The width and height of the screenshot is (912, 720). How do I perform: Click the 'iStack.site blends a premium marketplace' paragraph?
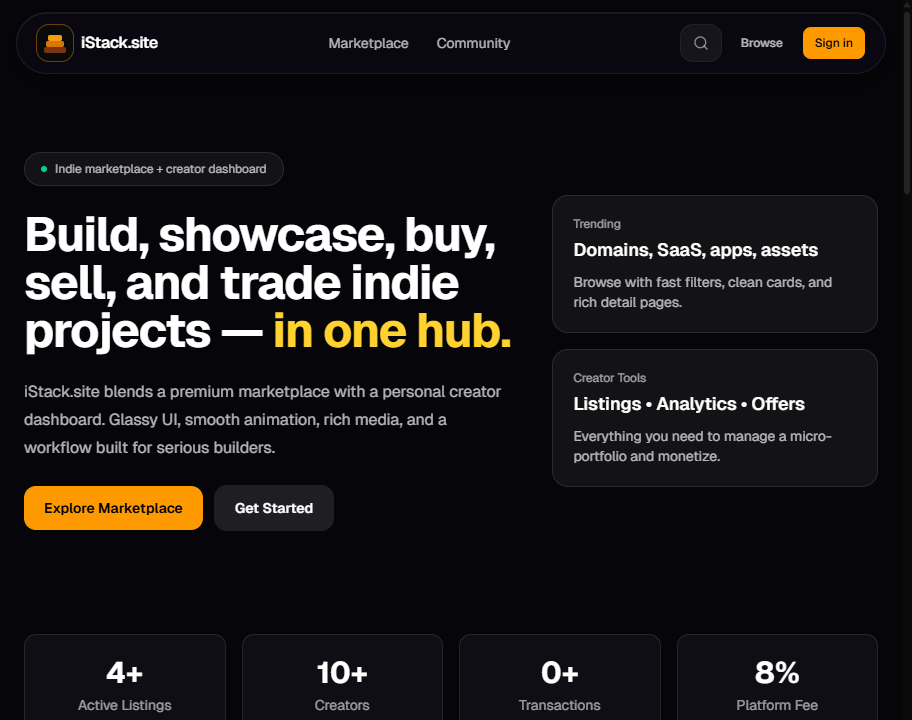(x=262, y=419)
